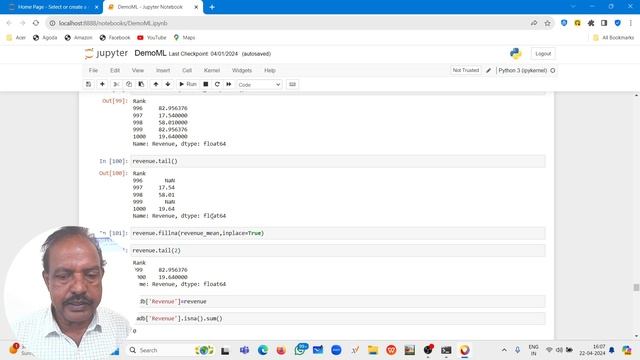Click the Python 3 (ipykernel) label
The height and width of the screenshot is (360, 640).
click(522, 70)
